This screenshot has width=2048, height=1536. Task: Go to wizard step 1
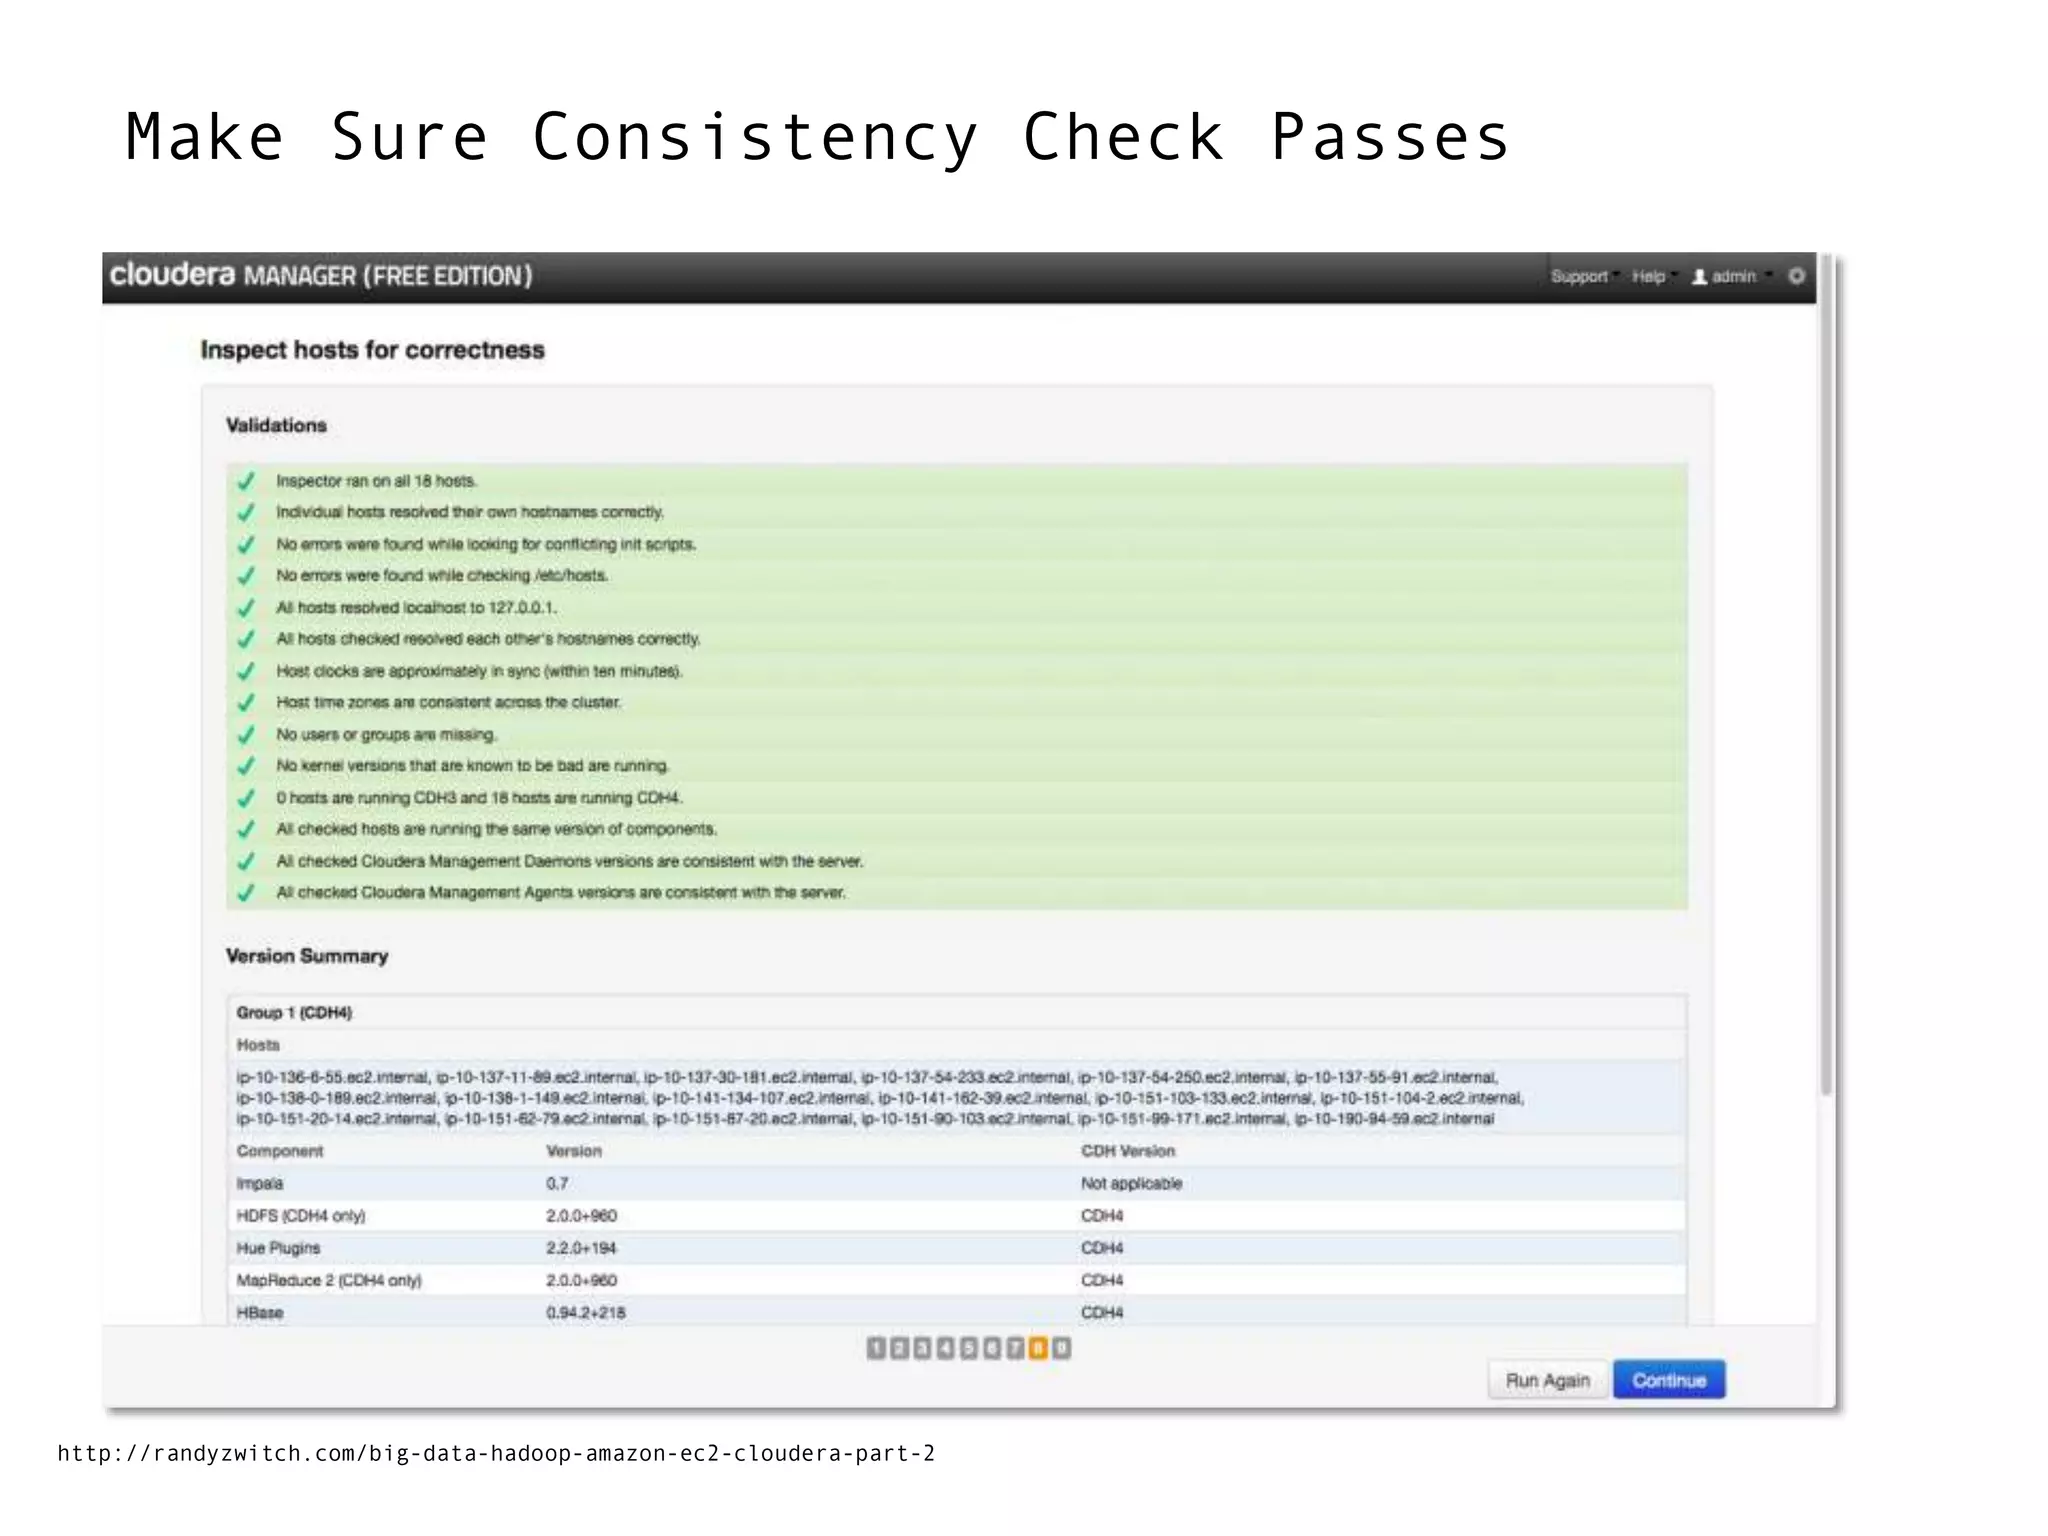click(x=876, y=1348)
